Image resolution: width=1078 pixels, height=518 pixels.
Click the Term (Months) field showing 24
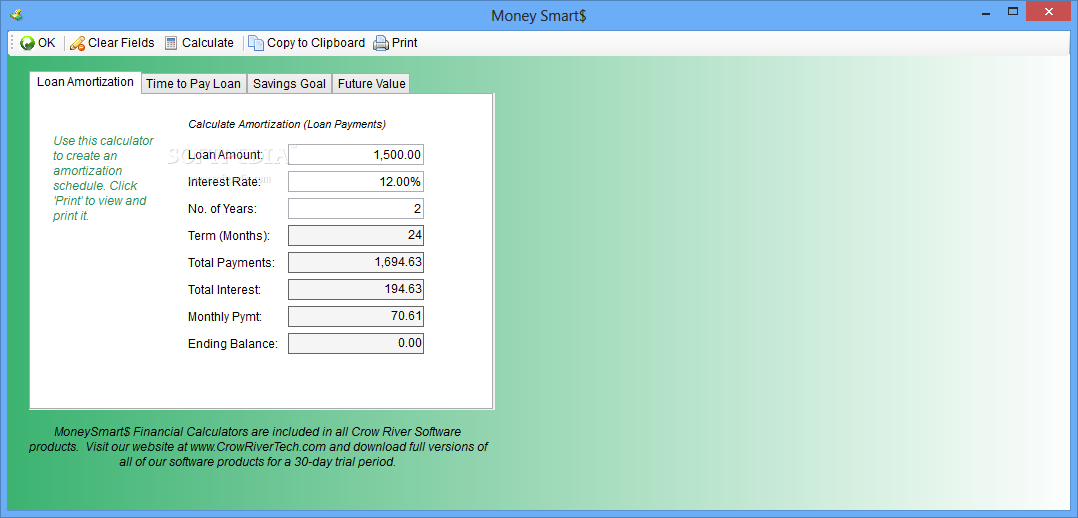(355, 235)
